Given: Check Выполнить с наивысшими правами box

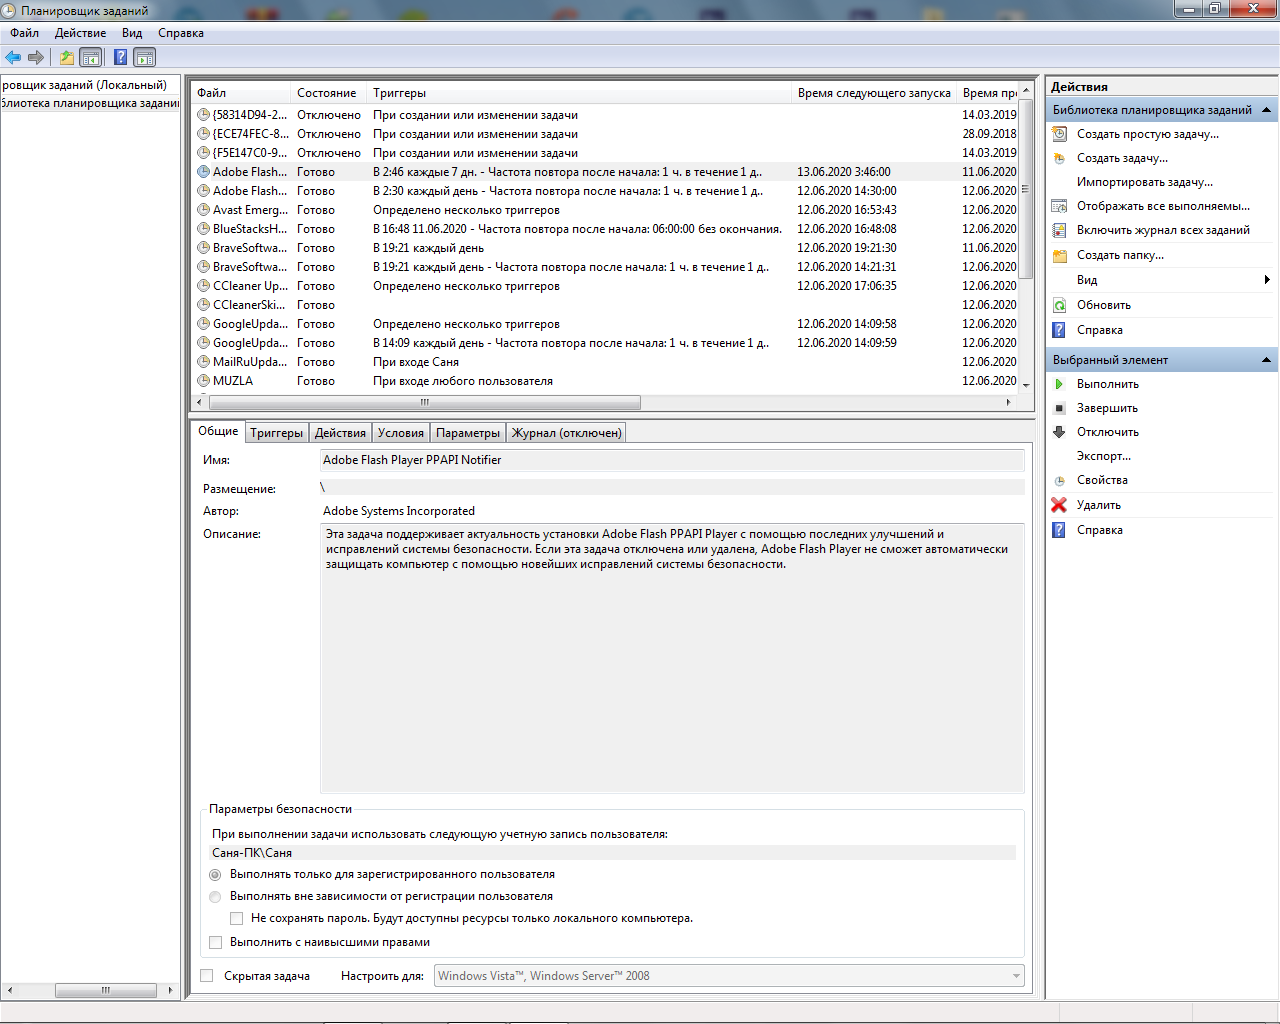Looking at the screenshot, I should point(215,942).
